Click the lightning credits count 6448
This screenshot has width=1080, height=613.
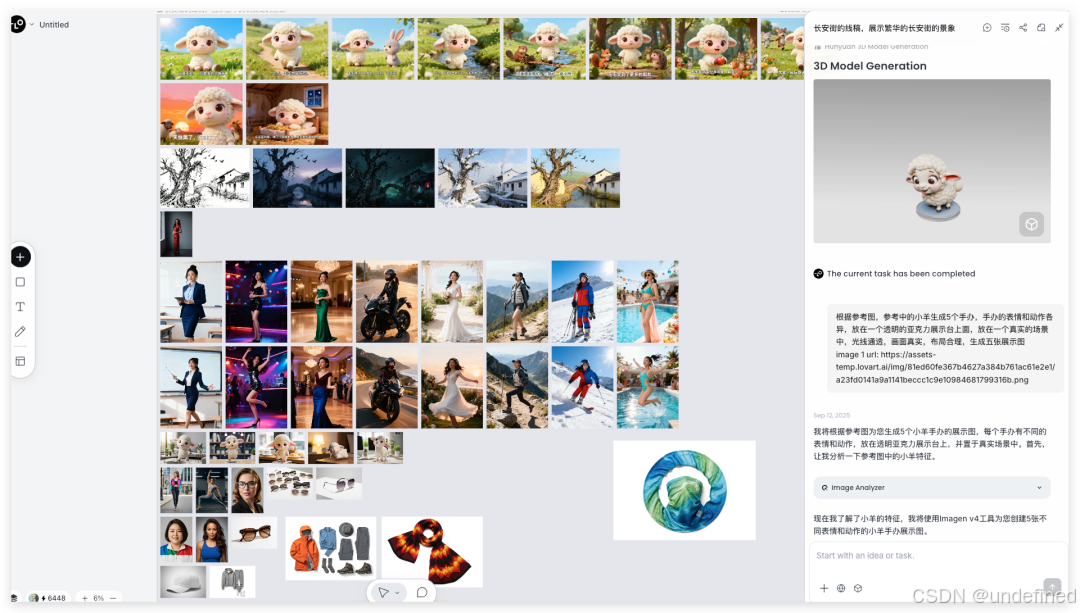click(54, 598)
